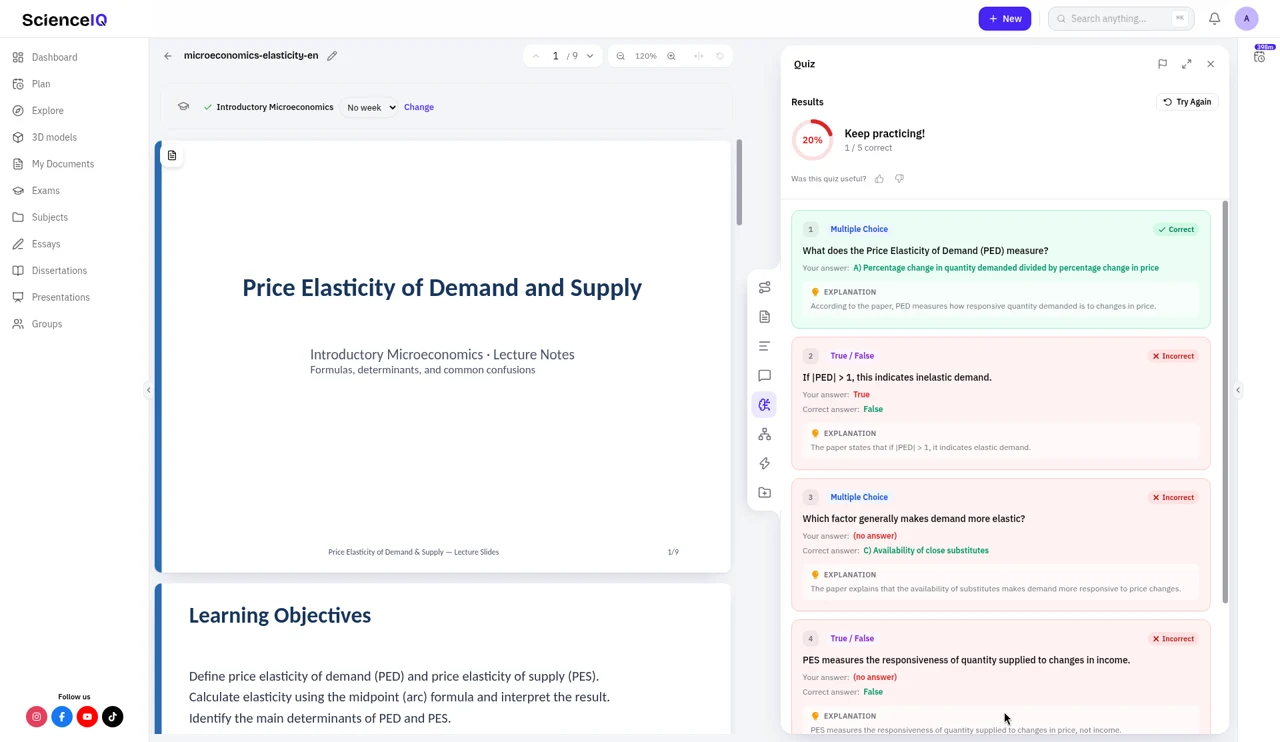Flag this quiz
The image size is (1280, 742).
click(x=1162, y=64)
